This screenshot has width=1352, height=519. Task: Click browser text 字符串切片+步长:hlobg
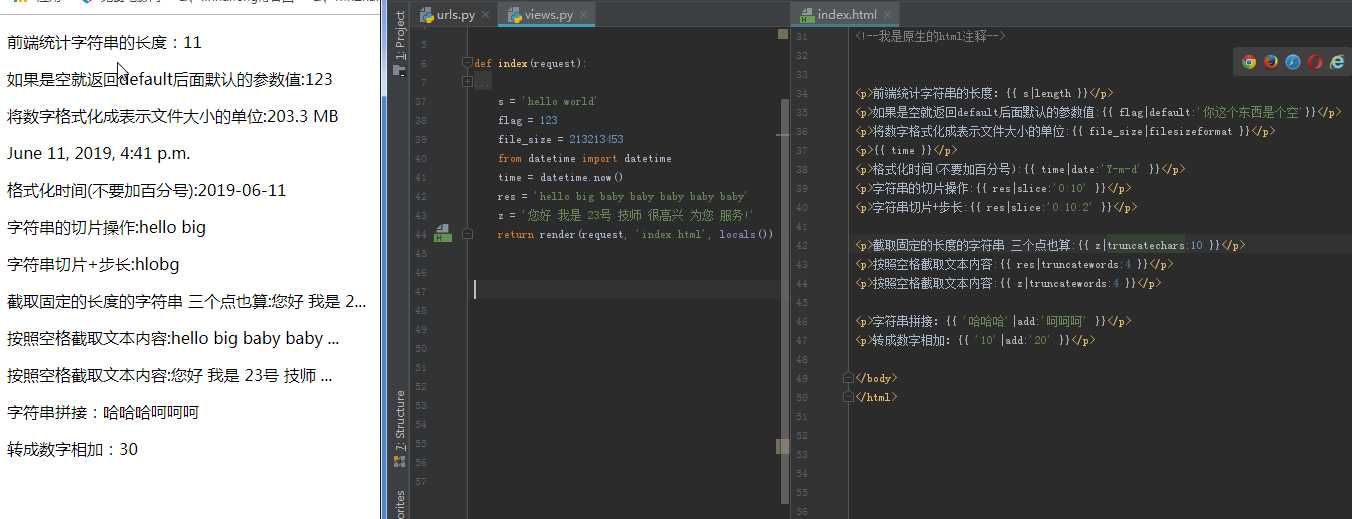tap(93, 264)
